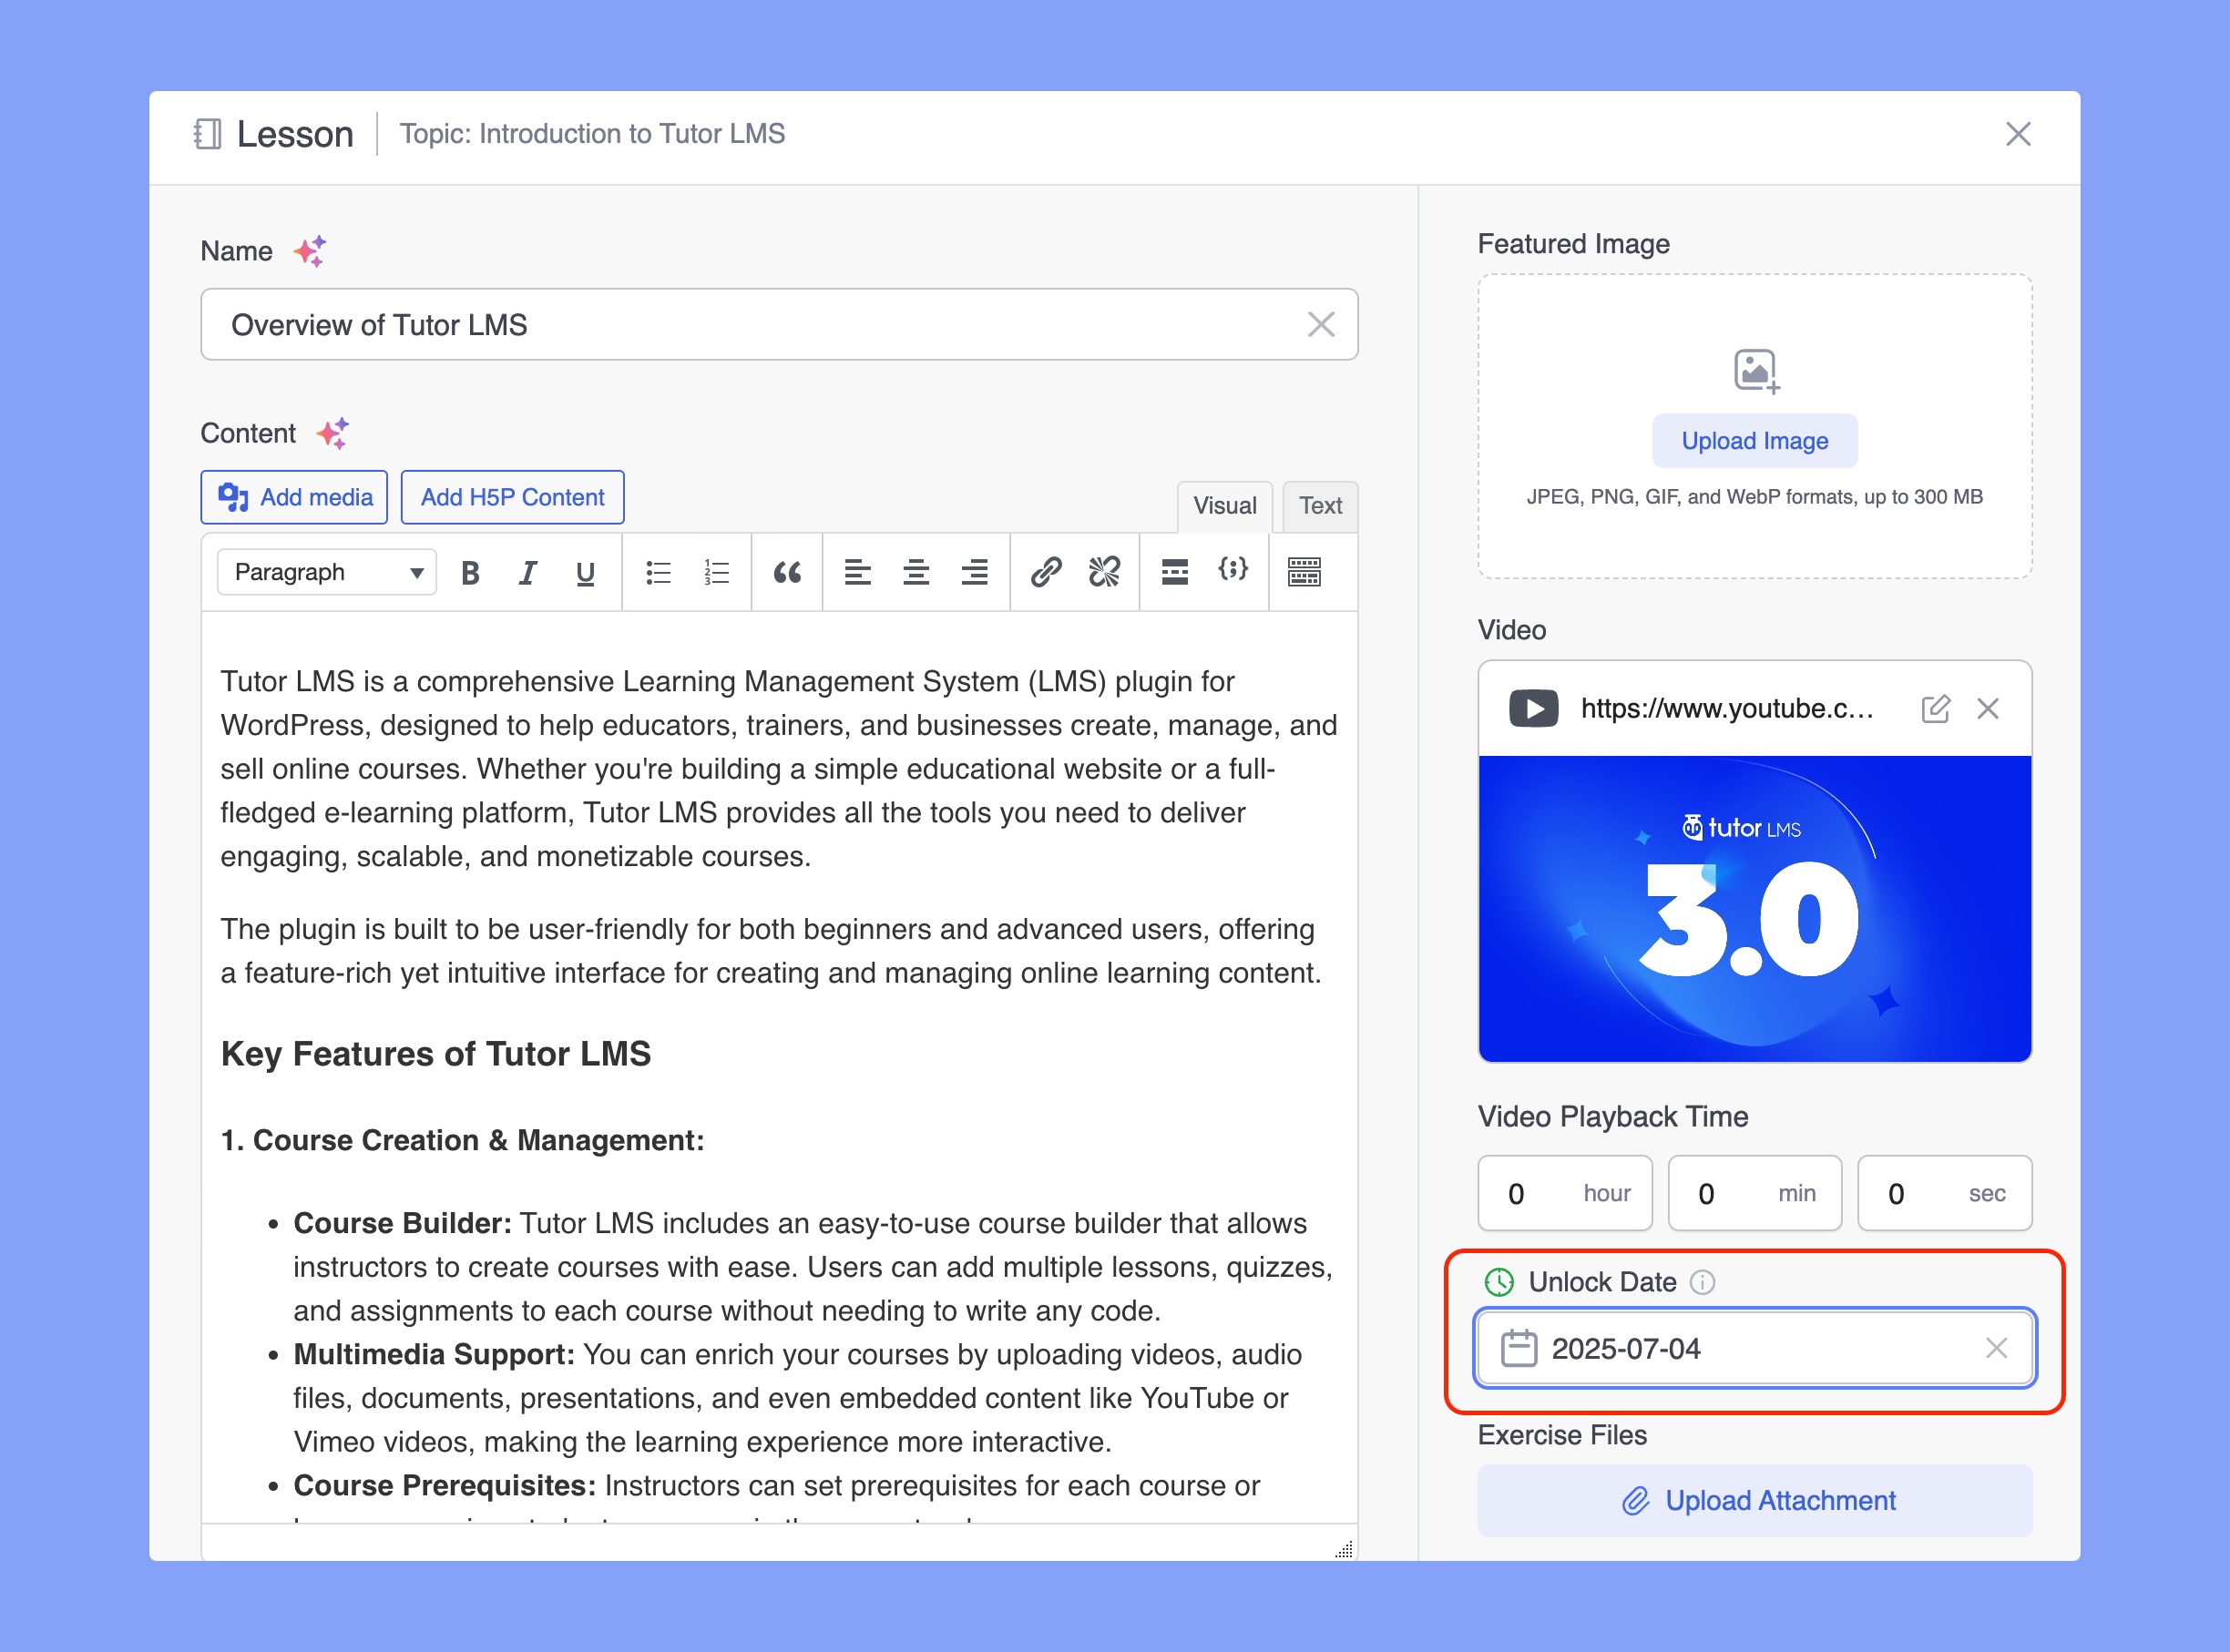
Task: Expand the numbered list dropdown
Action: (x=717, y=573)
